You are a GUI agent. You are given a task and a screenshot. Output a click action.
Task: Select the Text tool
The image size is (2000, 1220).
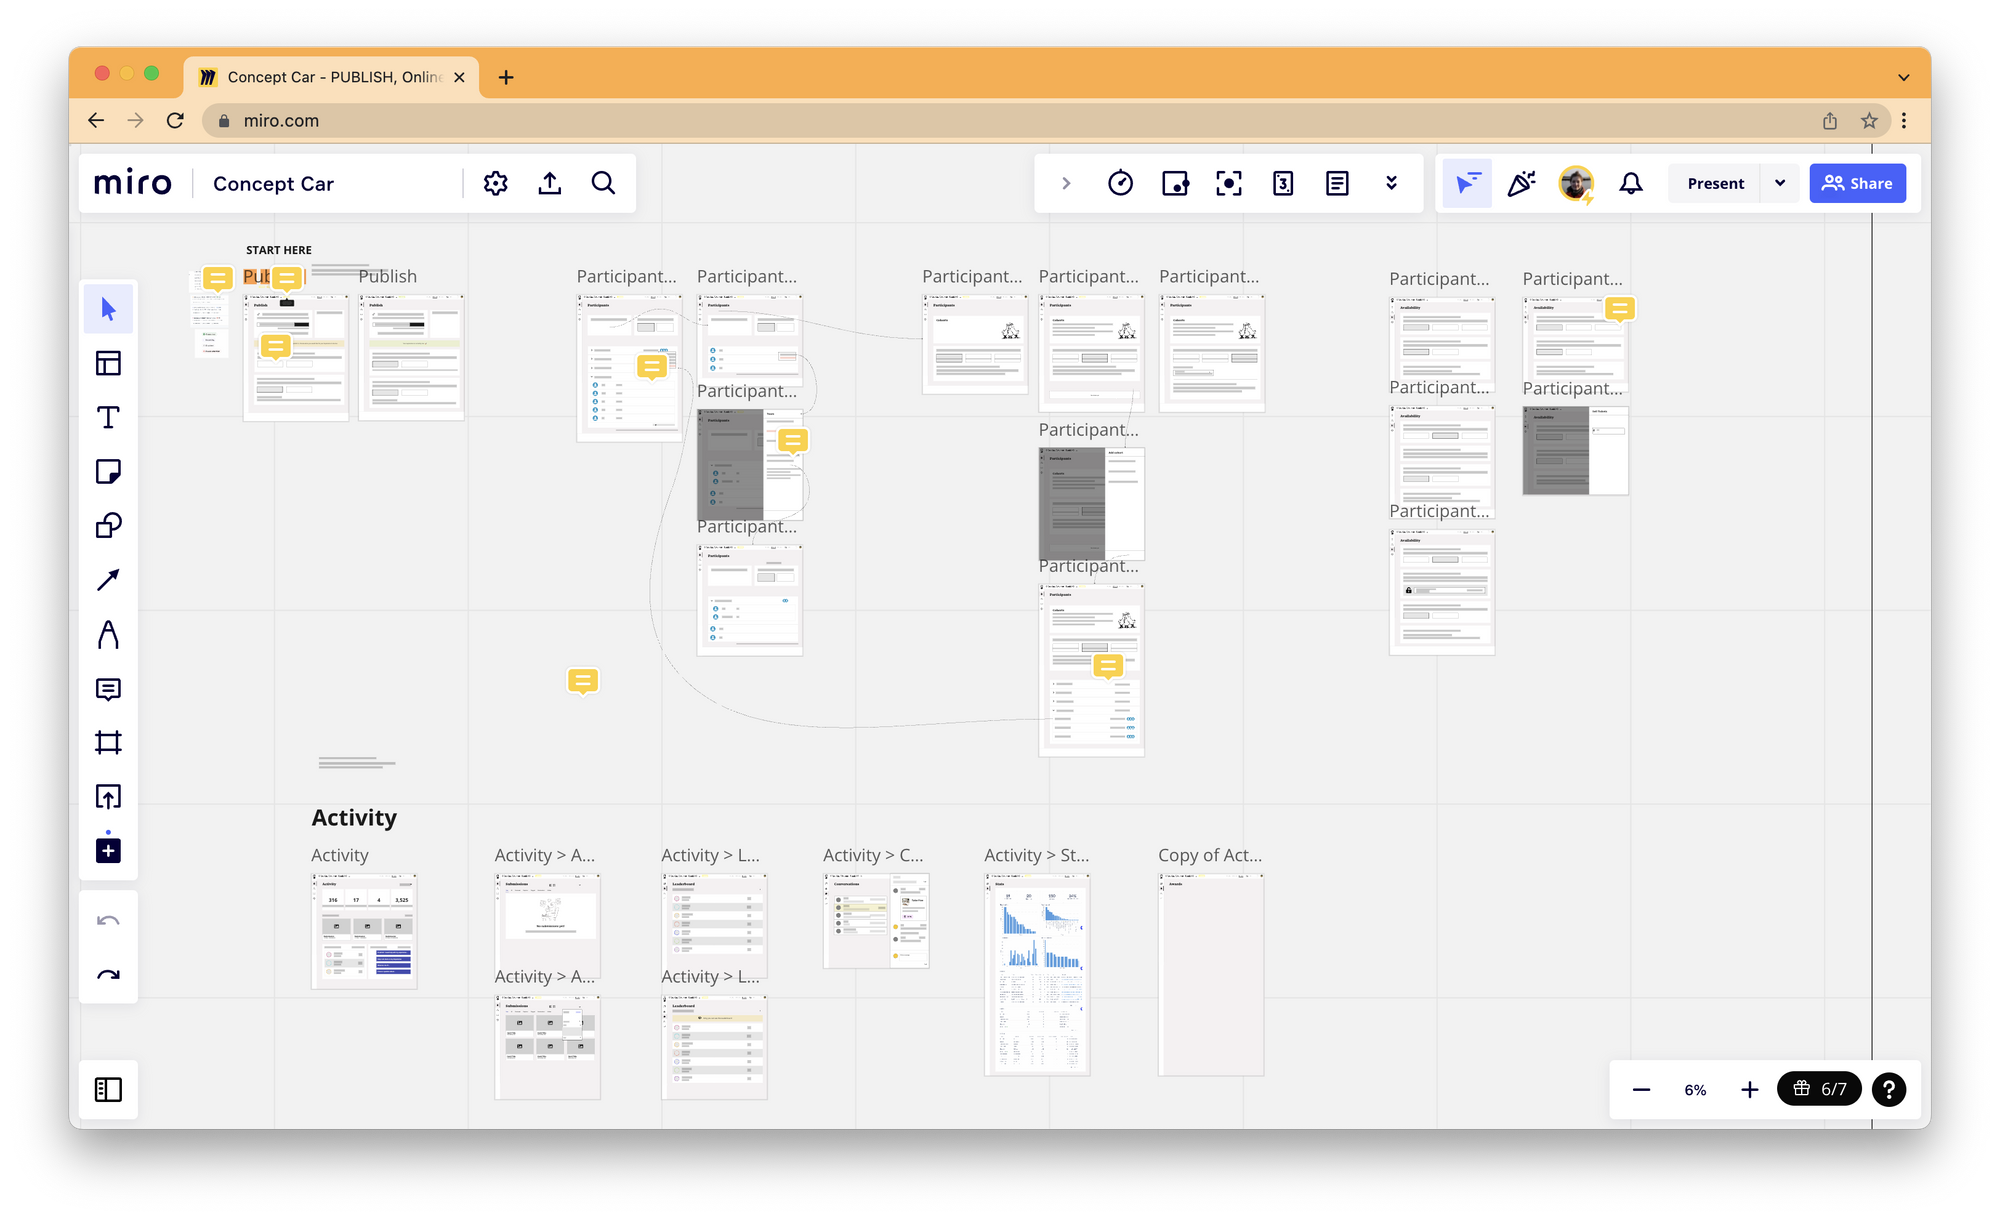click(x=108, y=417)
